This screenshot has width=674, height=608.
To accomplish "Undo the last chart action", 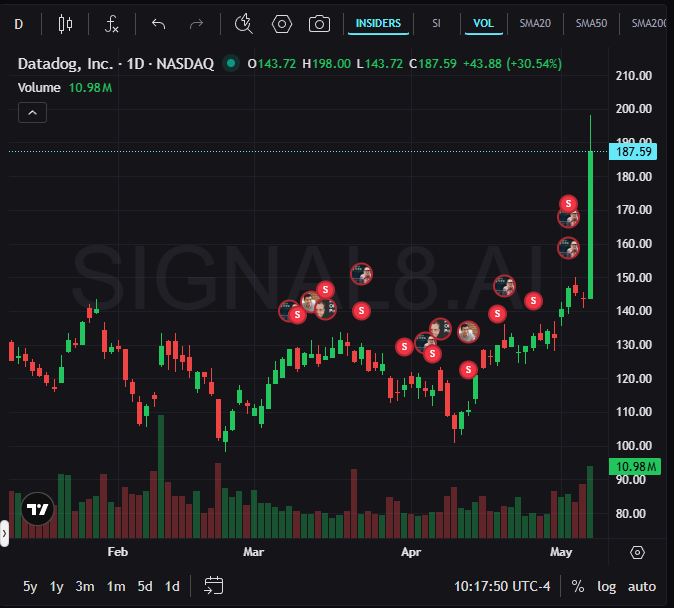I will coord(159,24).
